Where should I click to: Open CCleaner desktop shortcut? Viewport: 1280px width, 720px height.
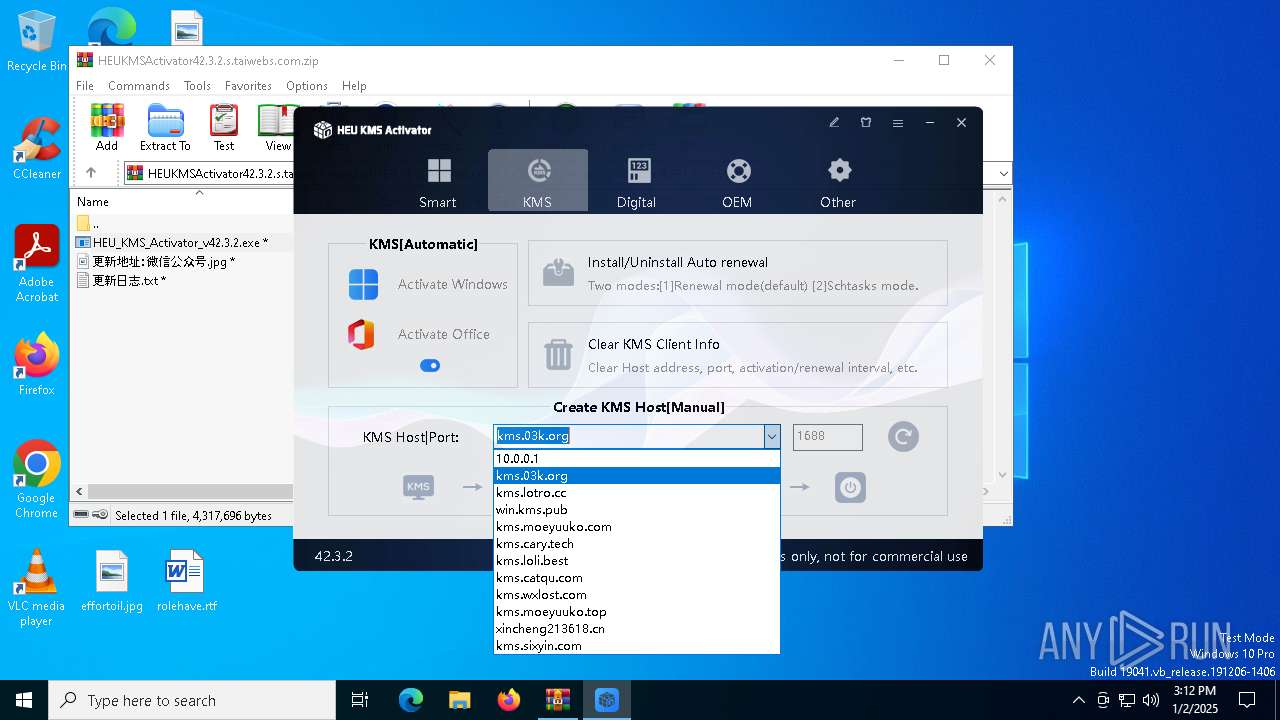pyautogui.click(x=37, y=148)
